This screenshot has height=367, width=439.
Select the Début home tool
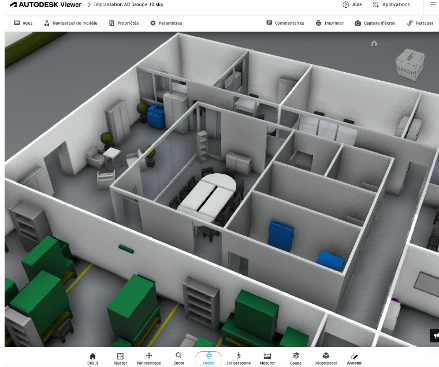93,359
